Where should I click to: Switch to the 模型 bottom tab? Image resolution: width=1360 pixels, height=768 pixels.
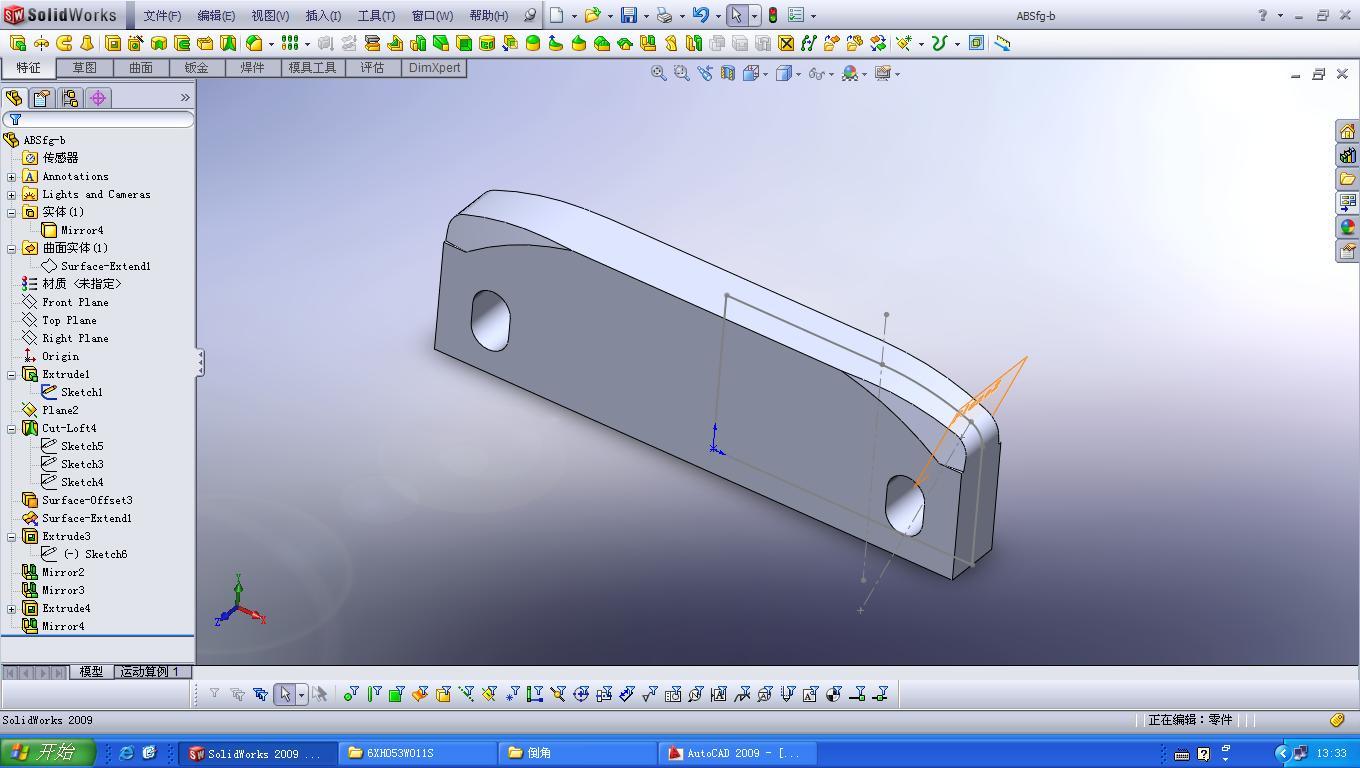click(91, 672)
